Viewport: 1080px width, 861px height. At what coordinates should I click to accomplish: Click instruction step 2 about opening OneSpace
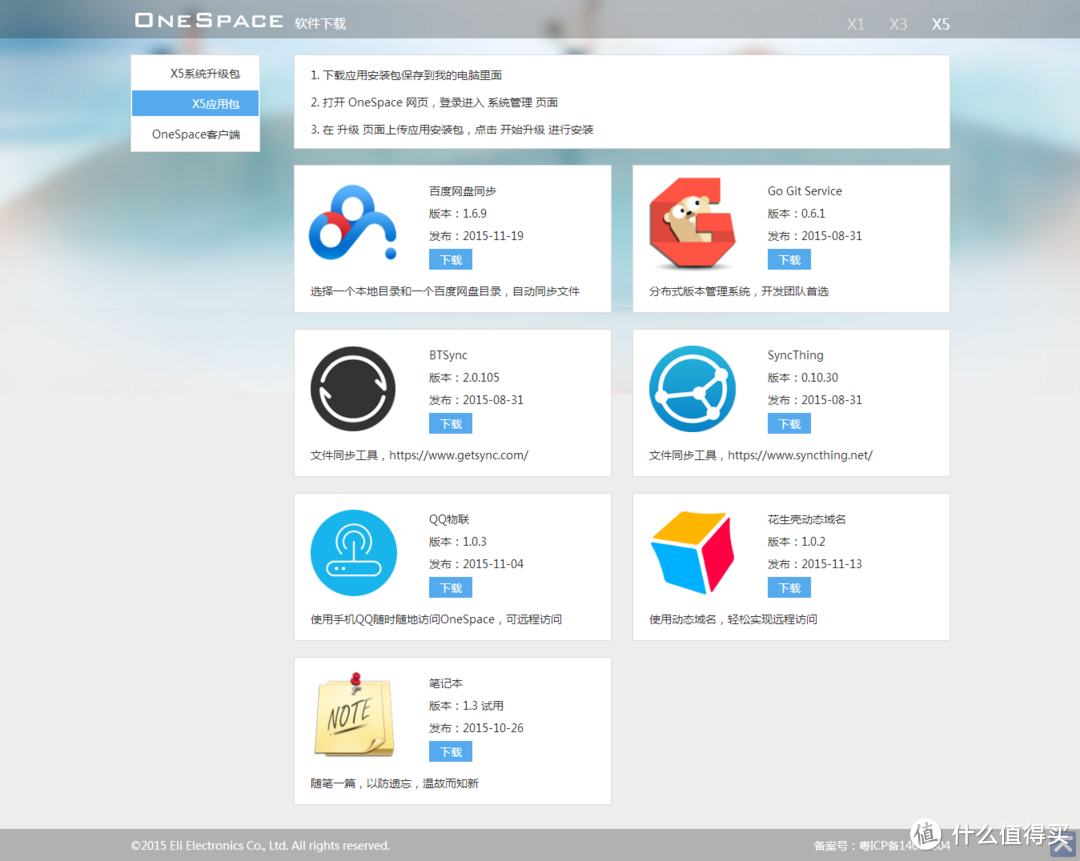(434, 102)
